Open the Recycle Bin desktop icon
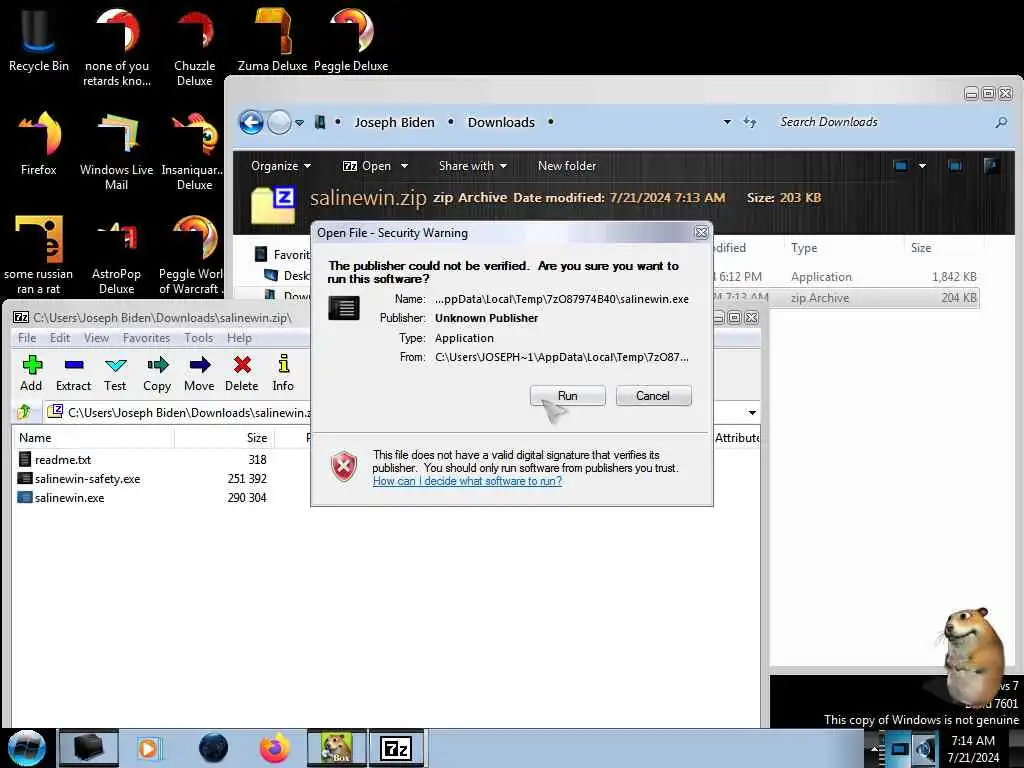Viewport: 1024px width, 768px height. 39,39
